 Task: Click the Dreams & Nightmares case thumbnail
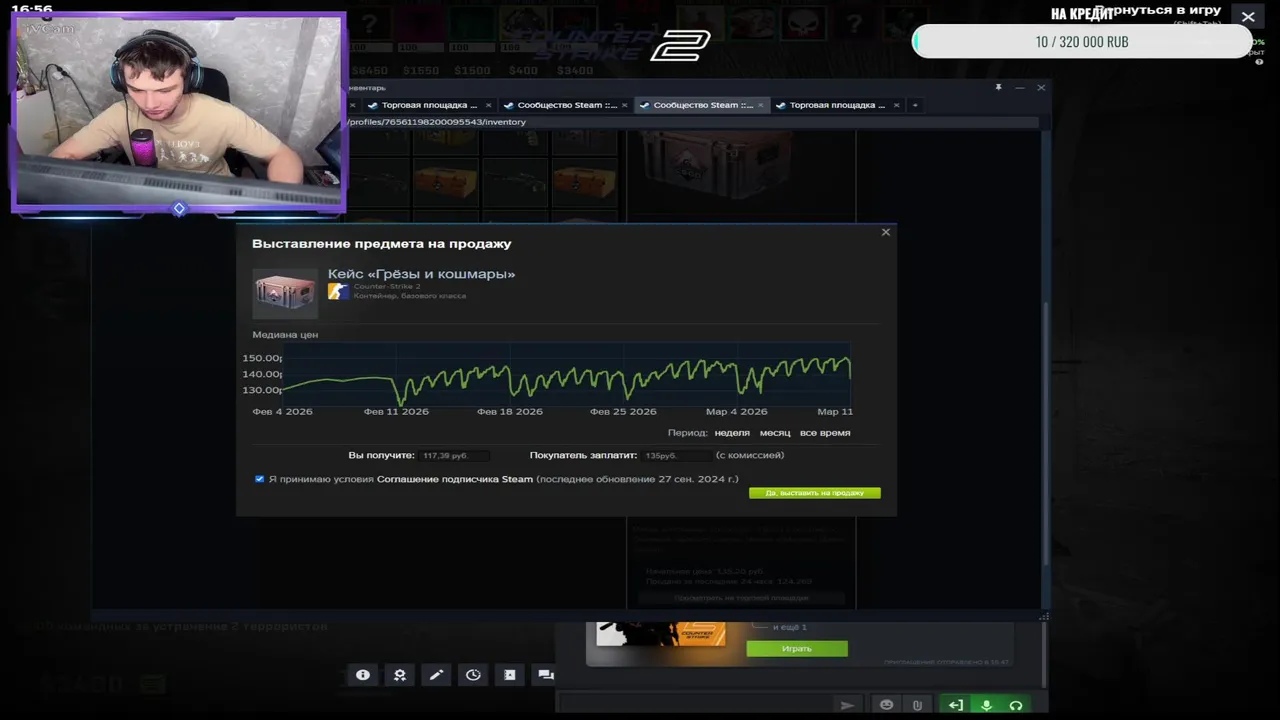[285, 293]
